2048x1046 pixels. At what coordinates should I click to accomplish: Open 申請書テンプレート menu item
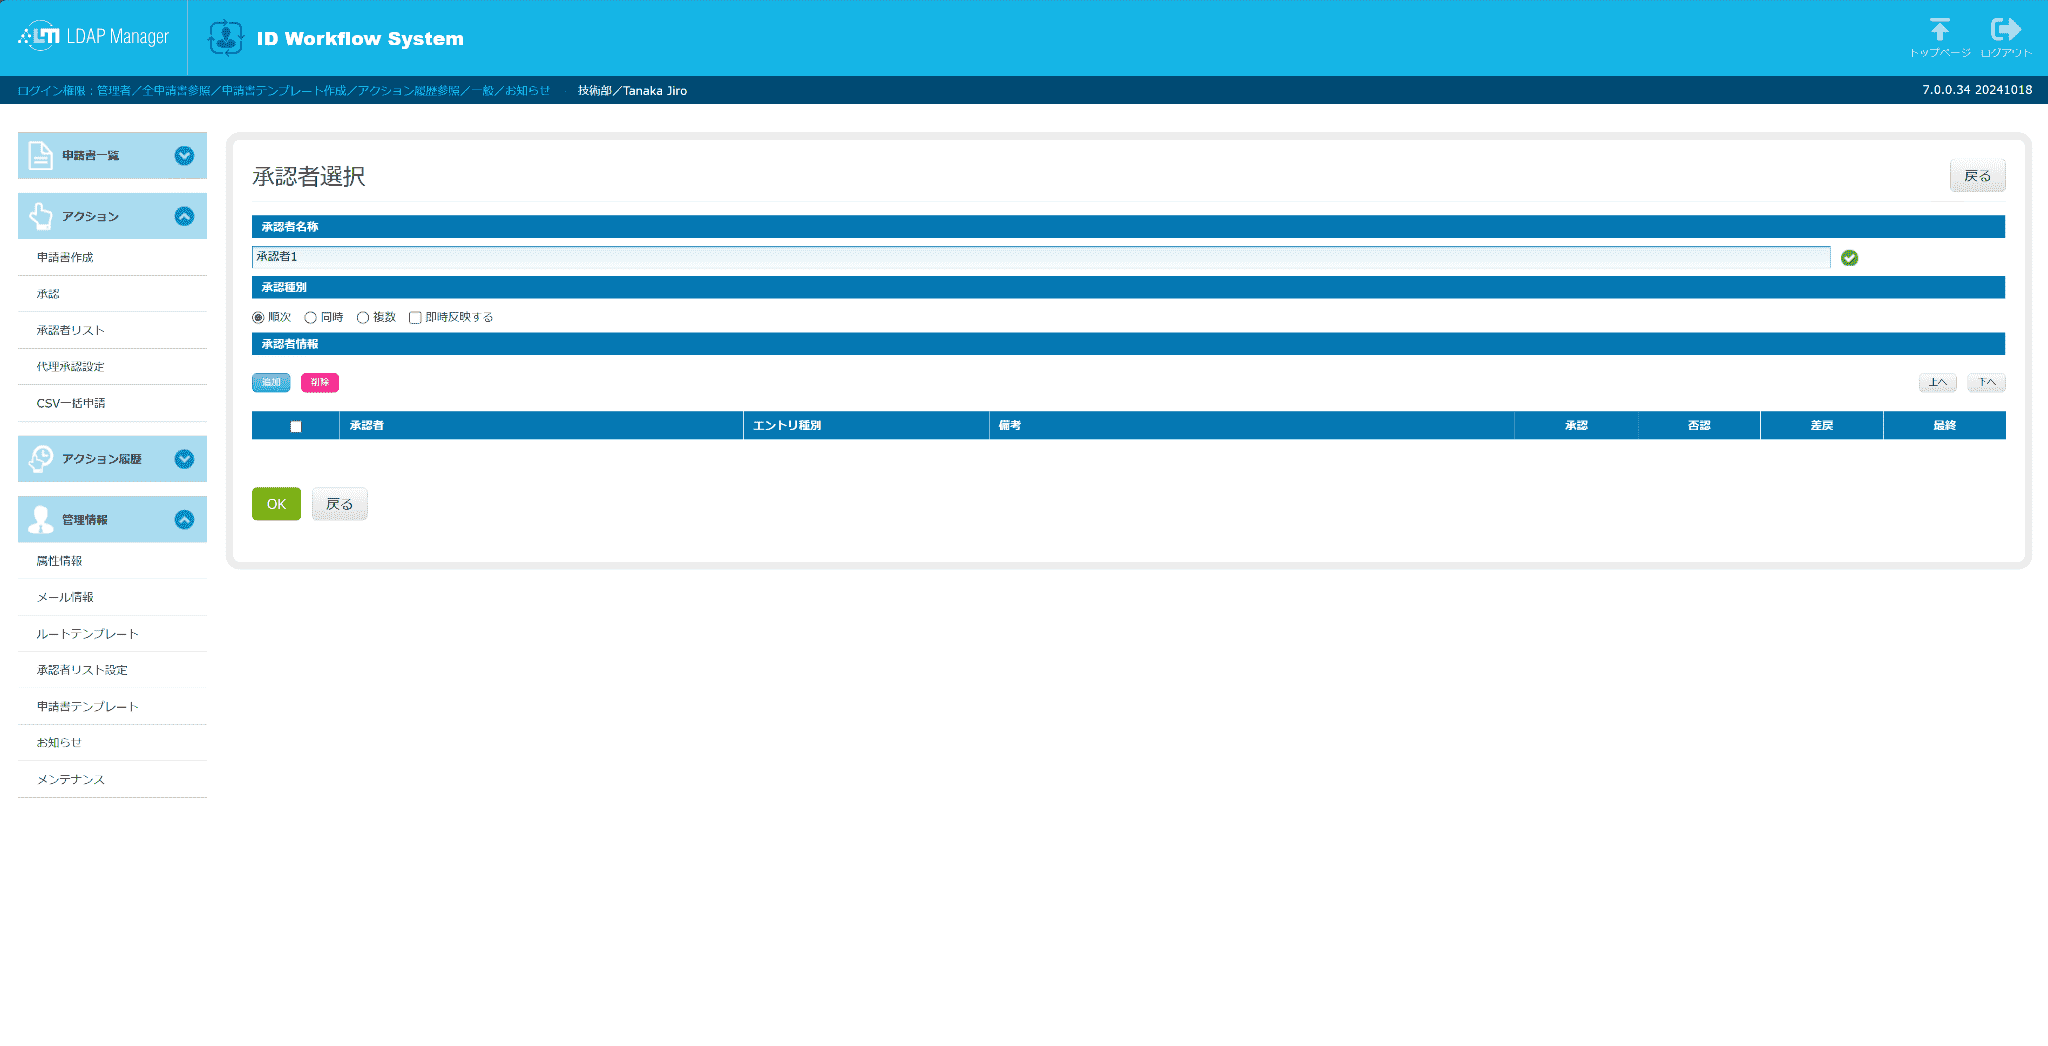(112, 706)
